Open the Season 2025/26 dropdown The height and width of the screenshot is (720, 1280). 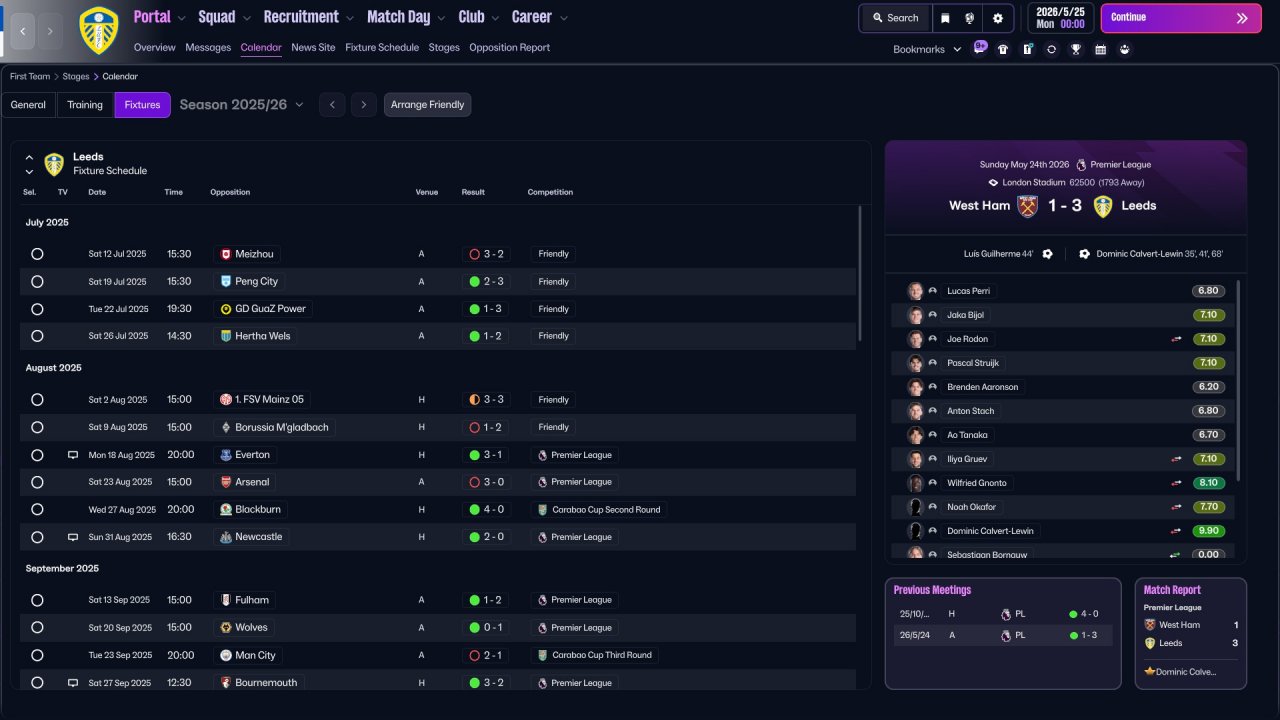(241, 105)
